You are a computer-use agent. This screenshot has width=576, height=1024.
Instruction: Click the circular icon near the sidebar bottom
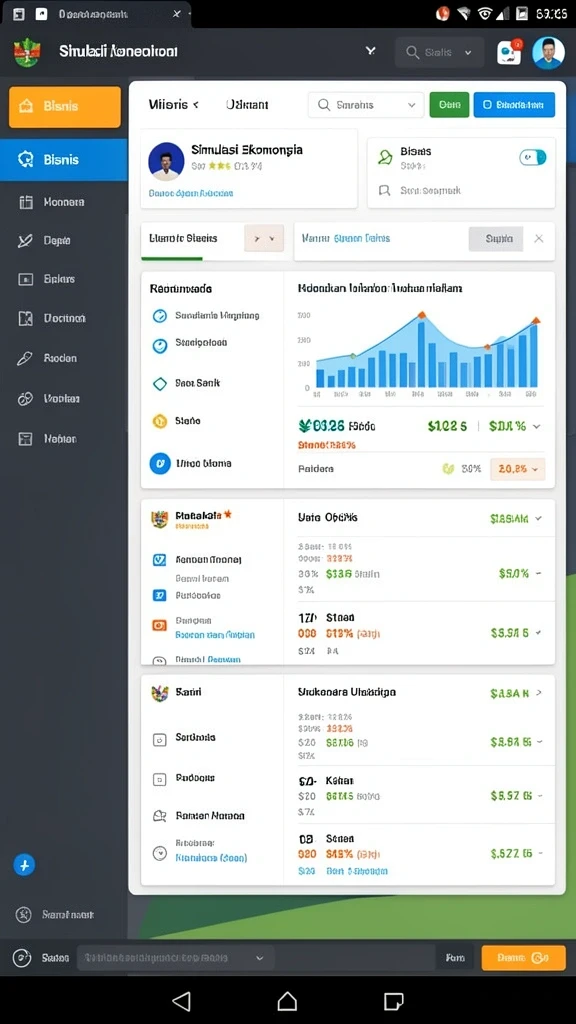24,914
